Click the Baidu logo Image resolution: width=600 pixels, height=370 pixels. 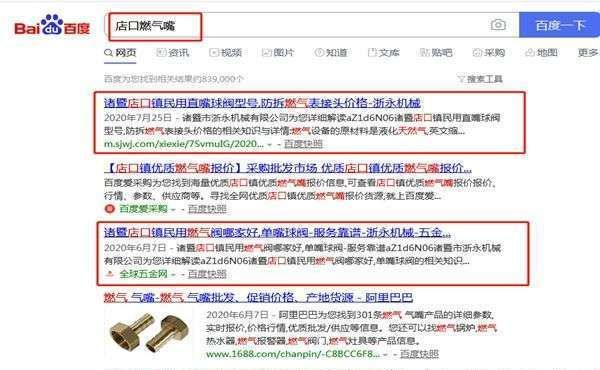pos(52,26)
